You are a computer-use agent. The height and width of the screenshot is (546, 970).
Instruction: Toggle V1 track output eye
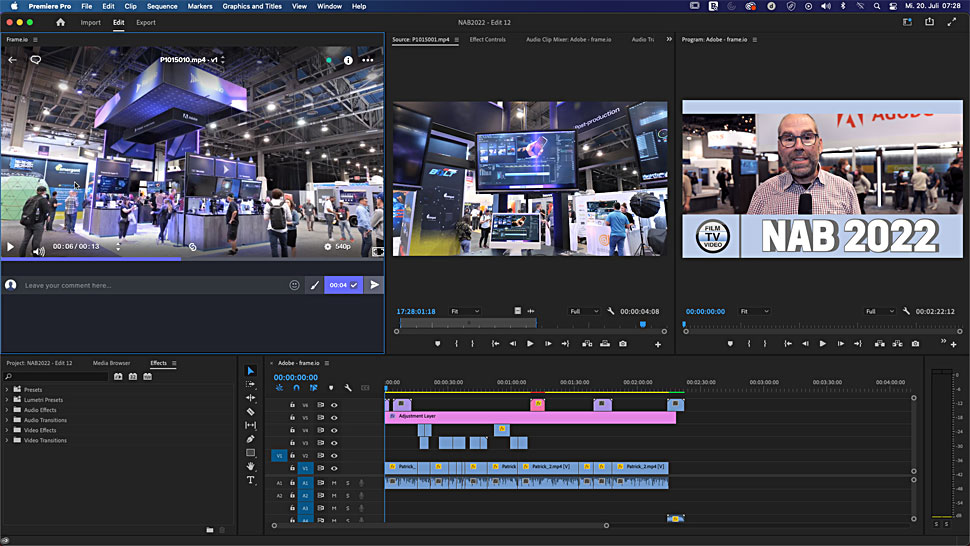pyautogui.click(x=334, y=468)
